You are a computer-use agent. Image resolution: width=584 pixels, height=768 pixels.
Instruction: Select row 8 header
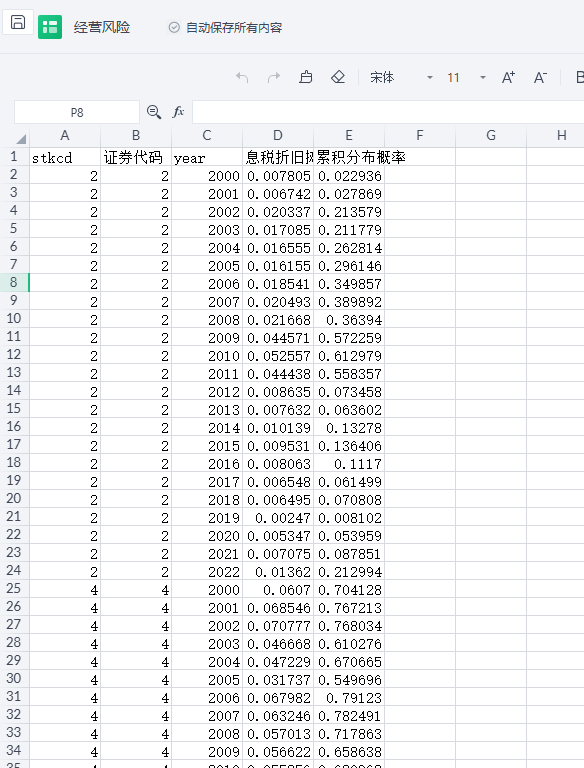[x=14, y=283]
